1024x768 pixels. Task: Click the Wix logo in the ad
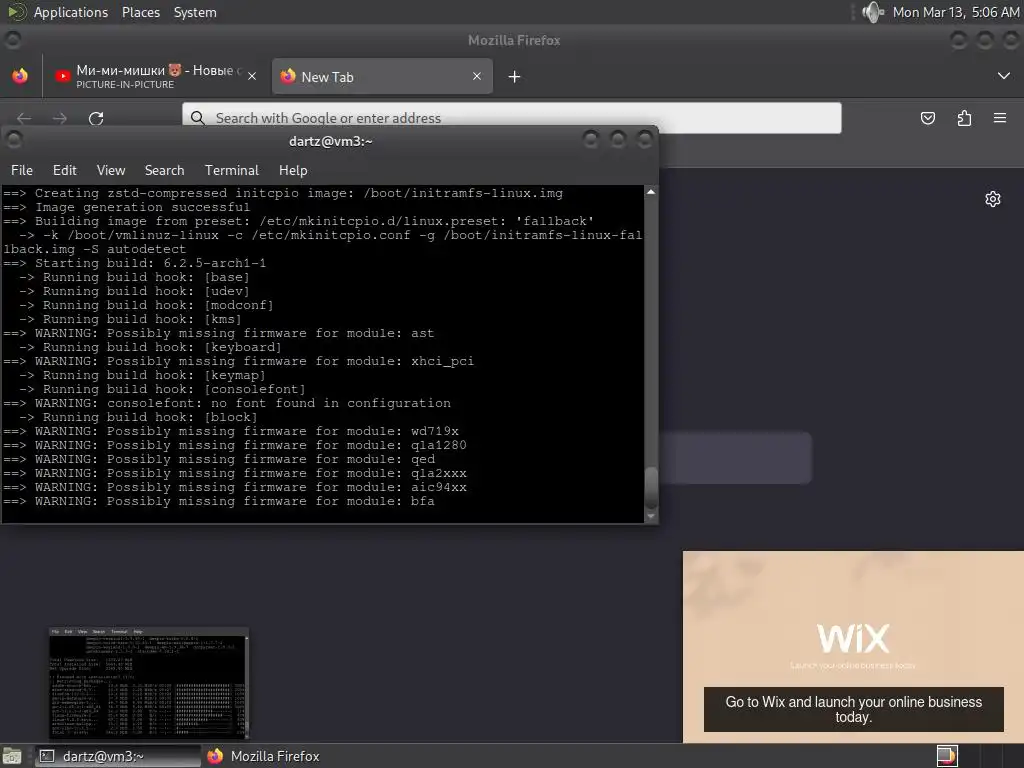(x=853, y=639)
